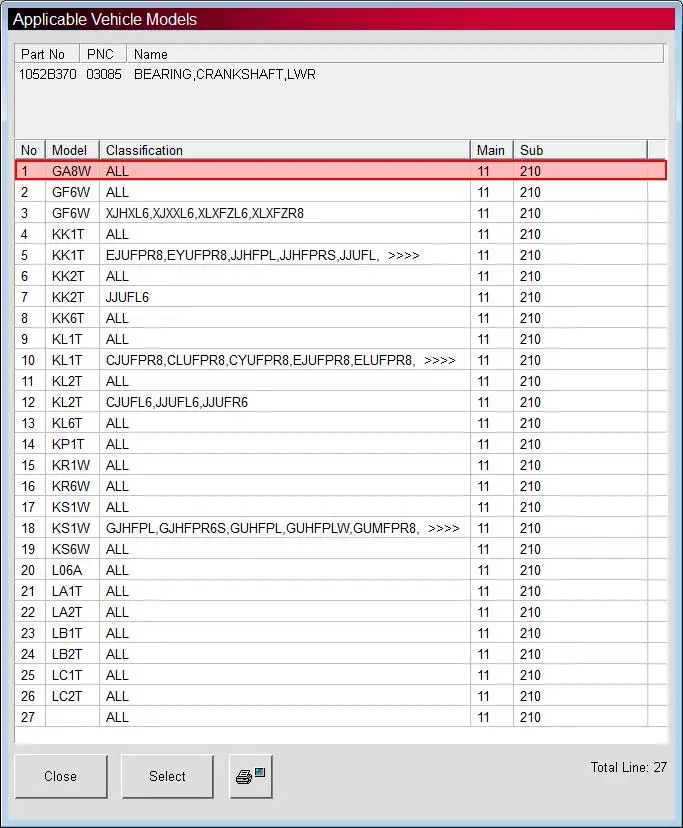Click the Part No header
The image size is (683, 828).
[47, 54]
